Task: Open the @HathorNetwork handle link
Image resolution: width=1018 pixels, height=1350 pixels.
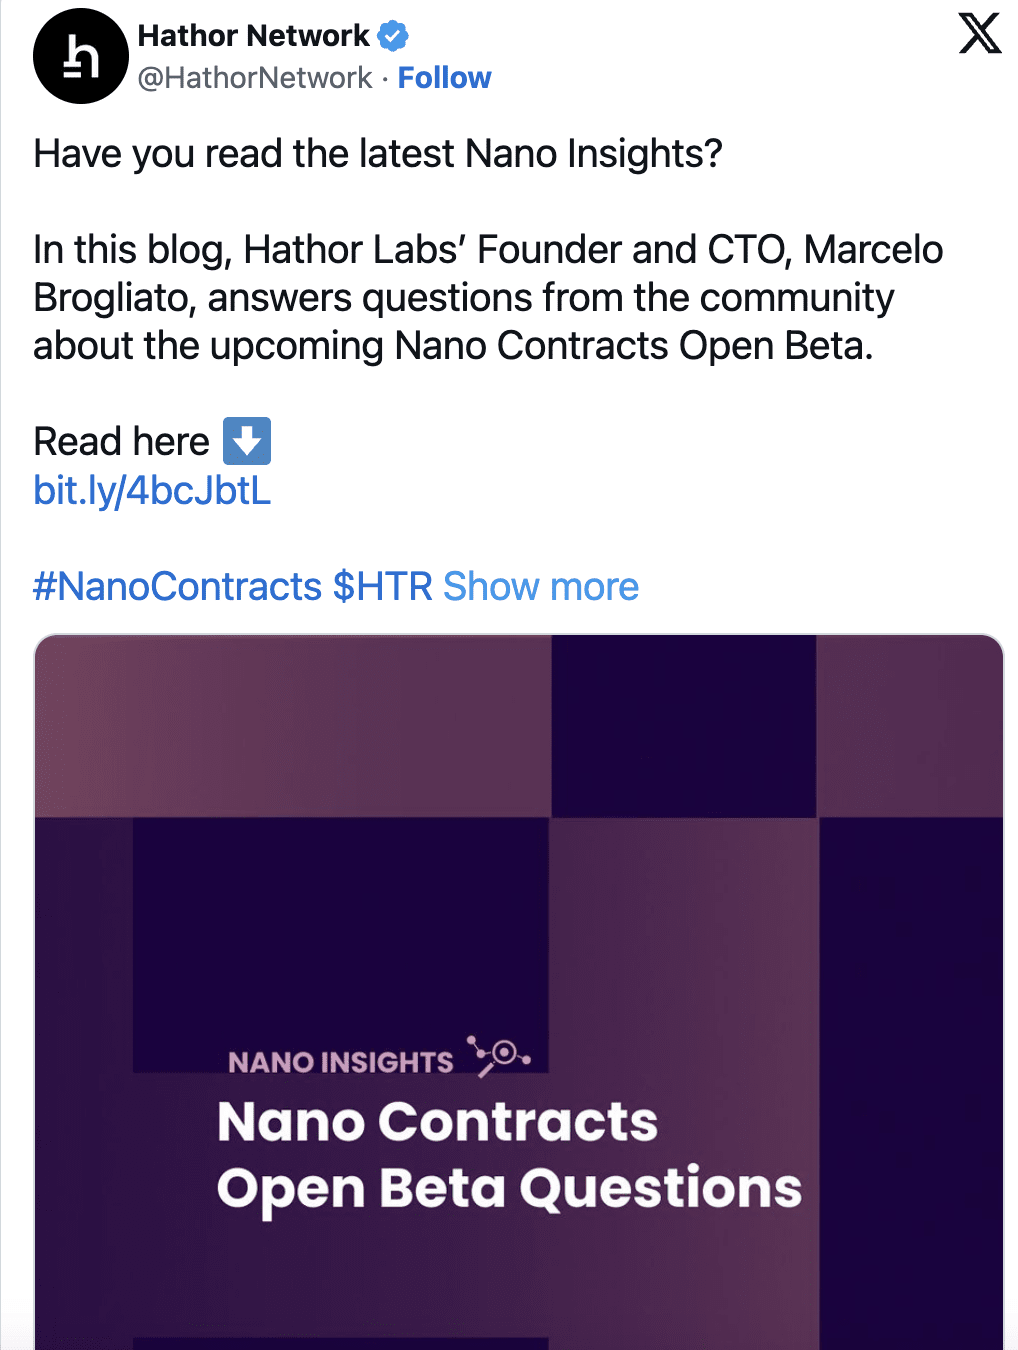Action: click(254, 78)
